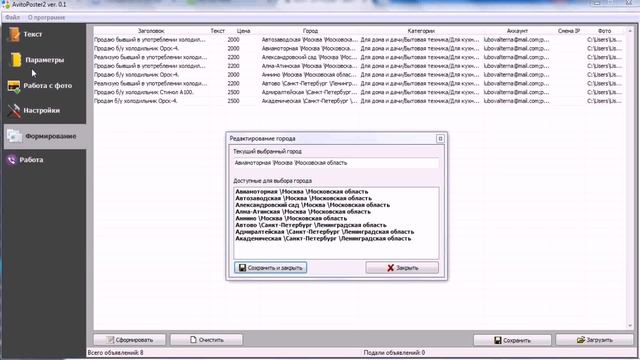
Task: Click the Закрыть button in dialog
Action: point(402,268)
